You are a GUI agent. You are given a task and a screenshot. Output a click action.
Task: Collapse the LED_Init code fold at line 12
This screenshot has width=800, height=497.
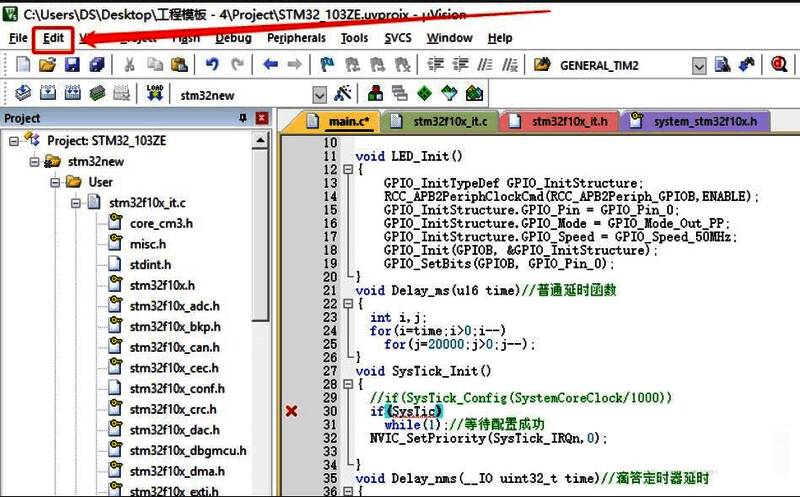pos(348,170)
